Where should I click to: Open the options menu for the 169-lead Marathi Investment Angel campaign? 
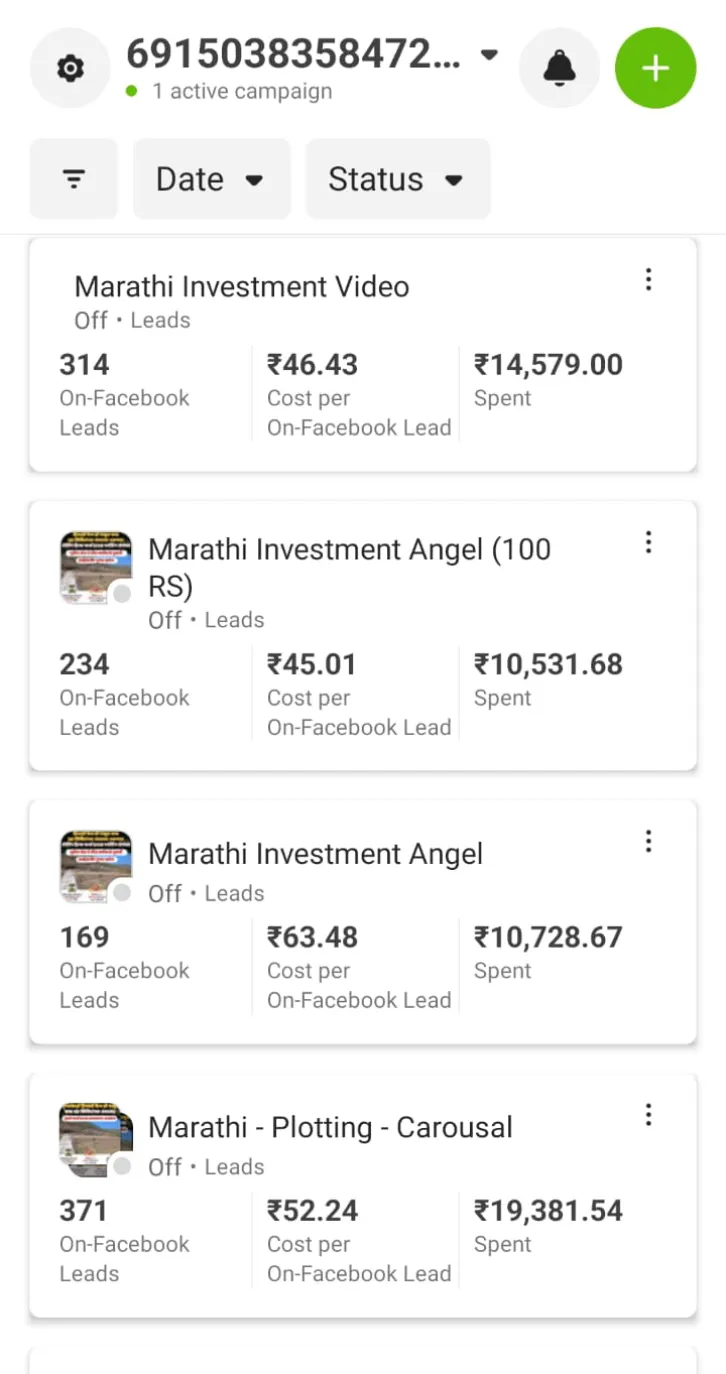click(648, 842)
